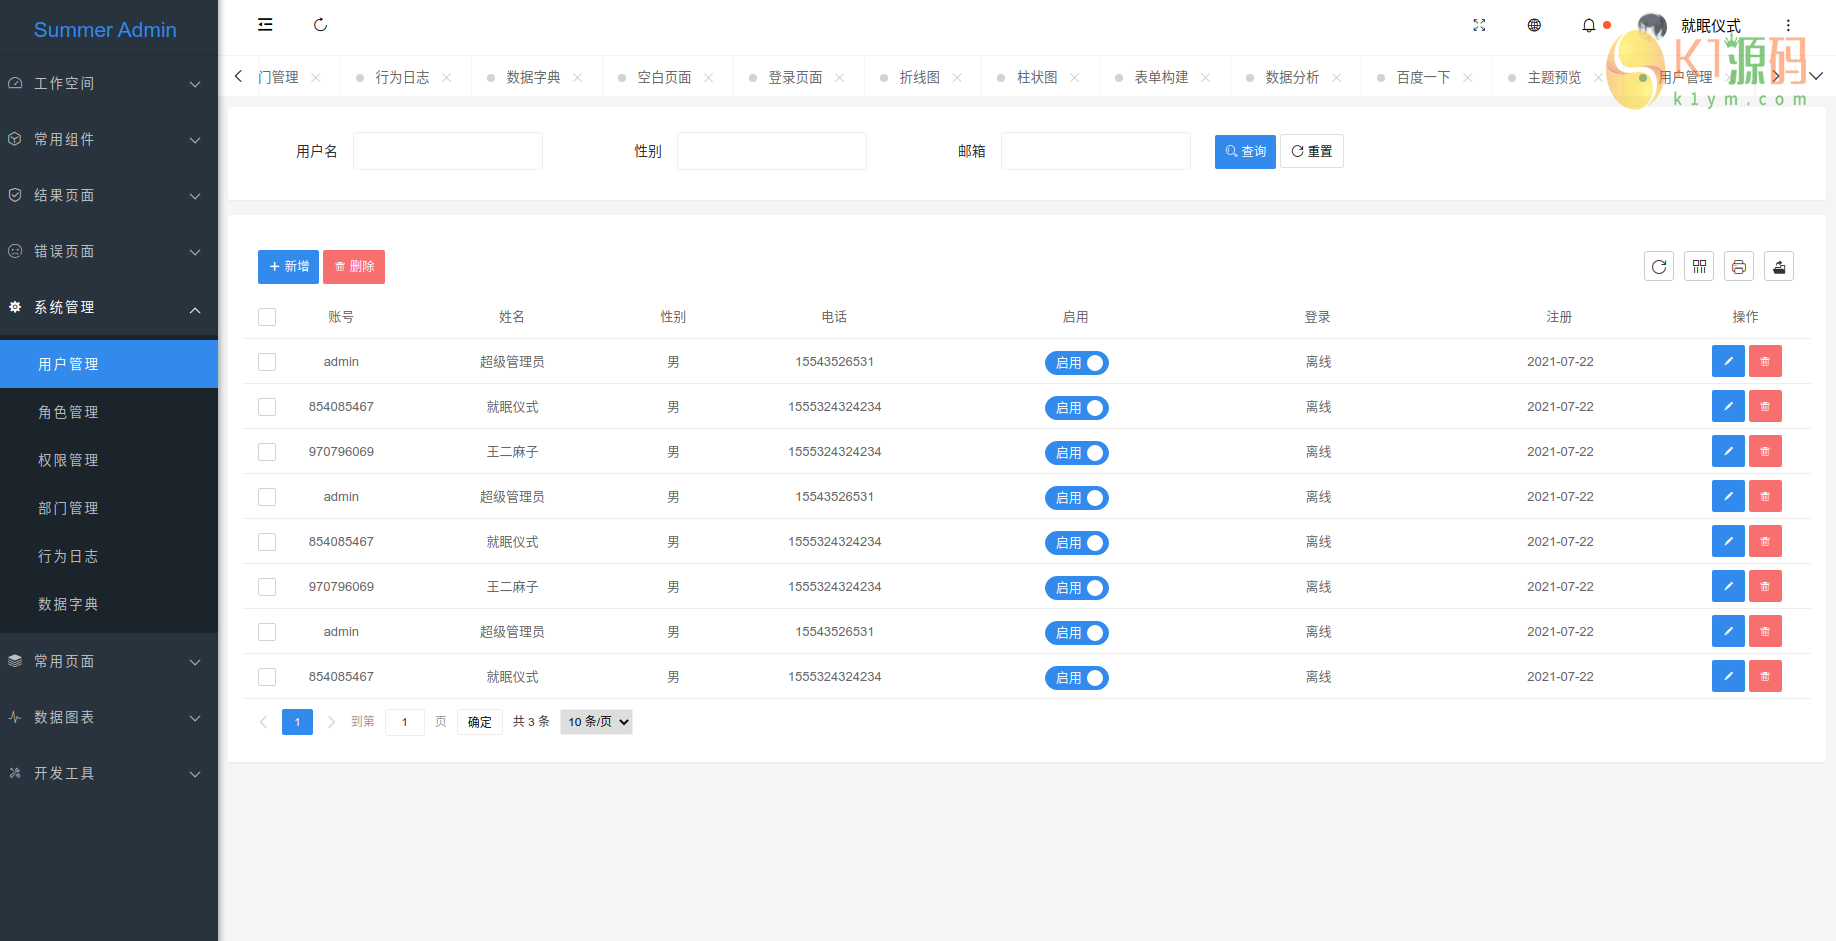1836x941 pixels.
Task: Toggle the 启用 switch for 王二麻子 first row
Action: pyautogui.click(x=1077, y=453)
